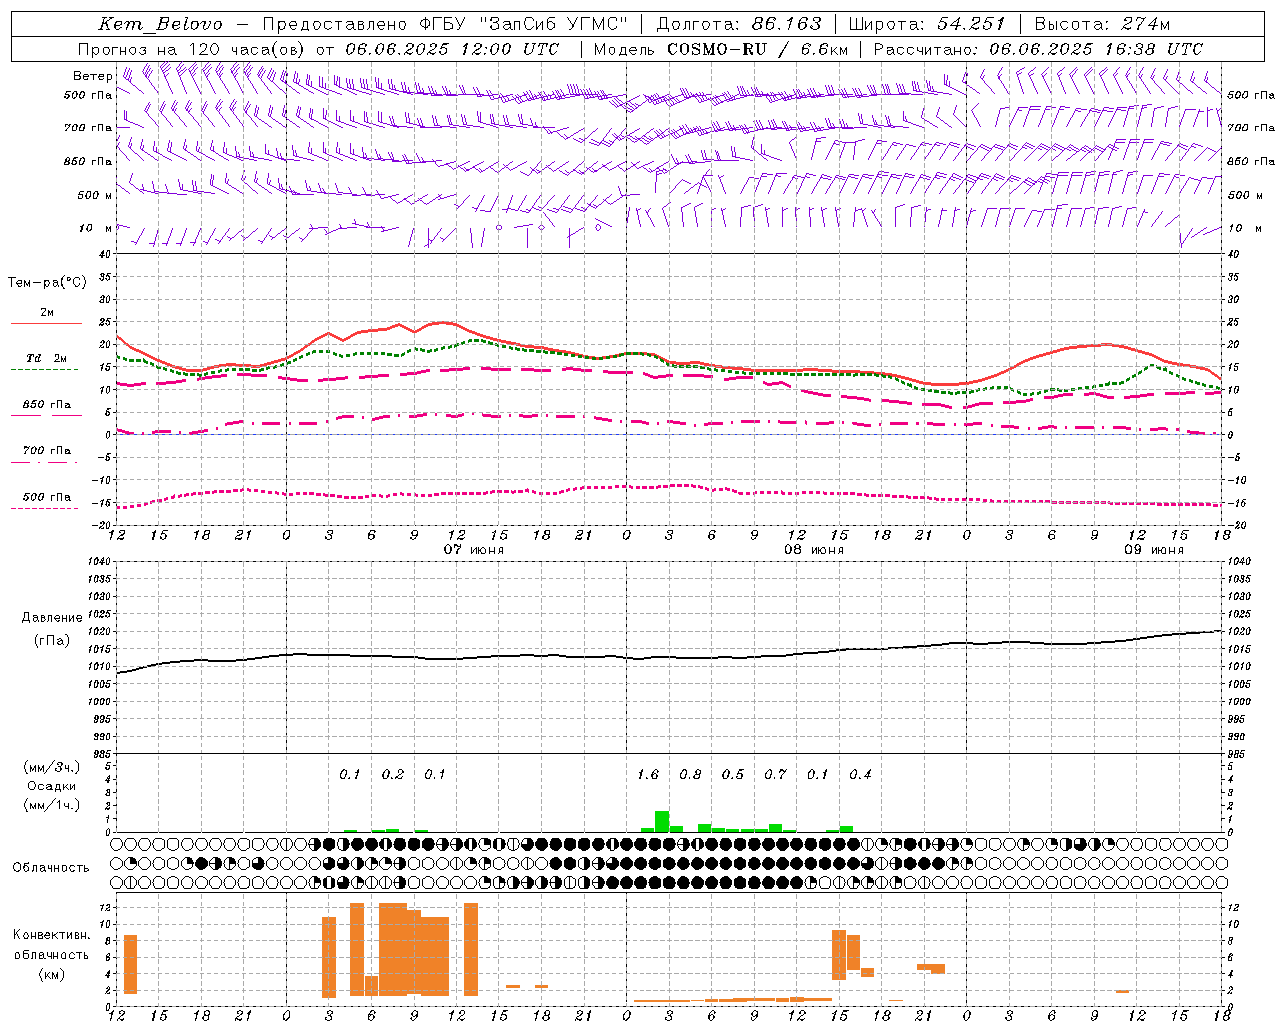Click the 08 июня date label

814,550
